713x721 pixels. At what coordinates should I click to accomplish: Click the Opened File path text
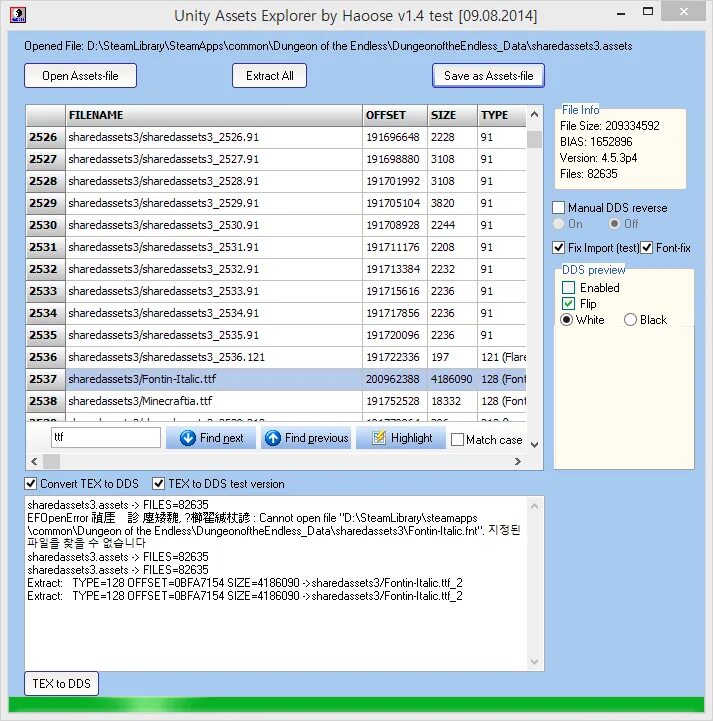tap(328, 46)
